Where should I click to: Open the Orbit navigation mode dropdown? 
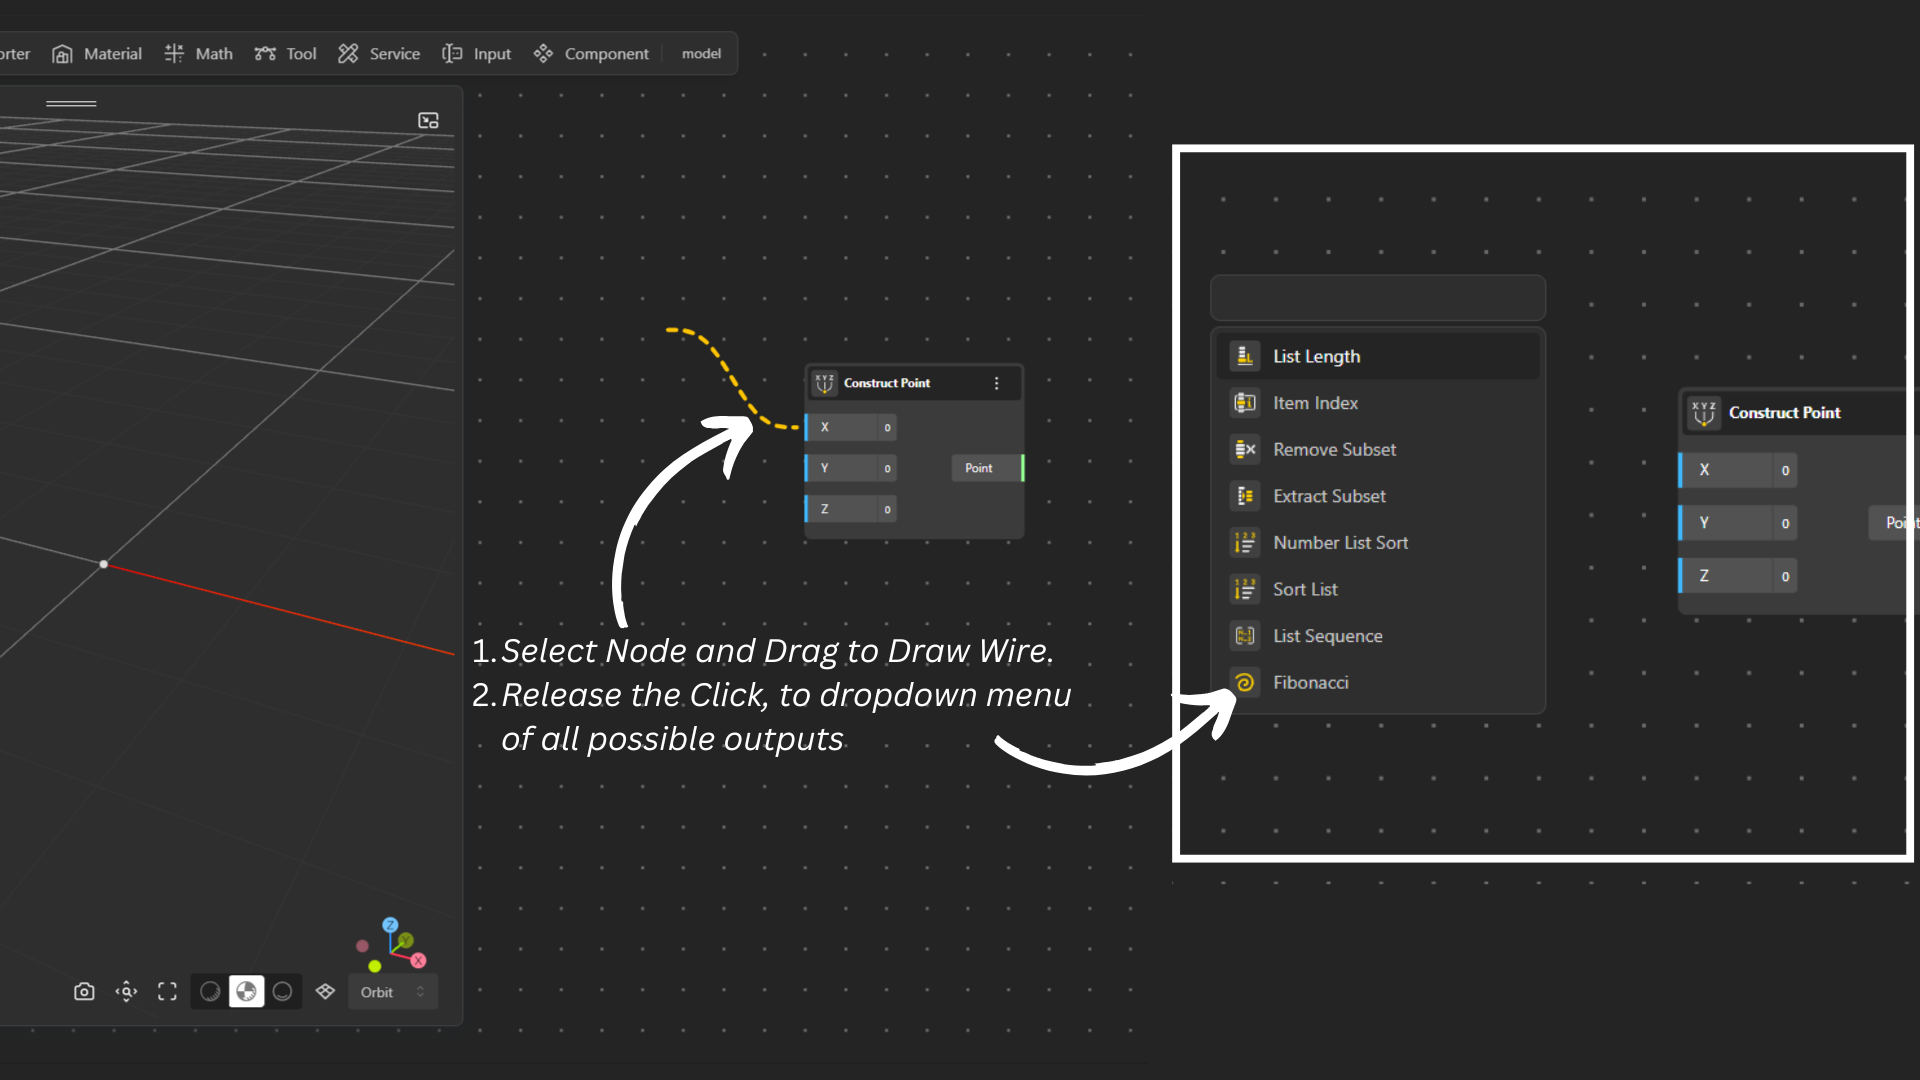click(x=392, y=992)
